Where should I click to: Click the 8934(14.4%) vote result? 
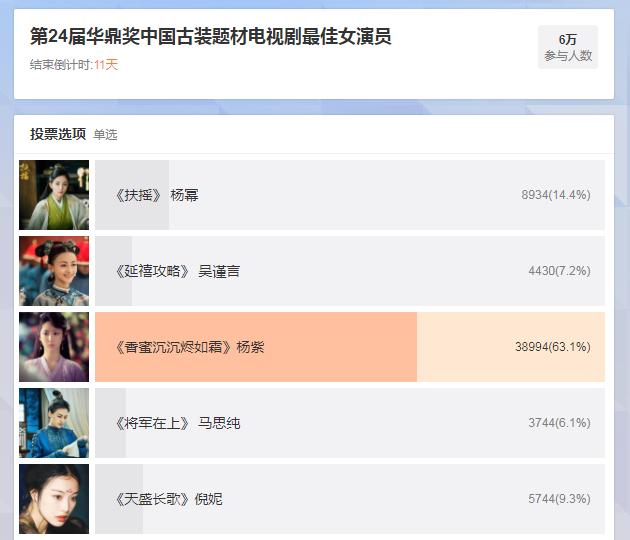555,195
